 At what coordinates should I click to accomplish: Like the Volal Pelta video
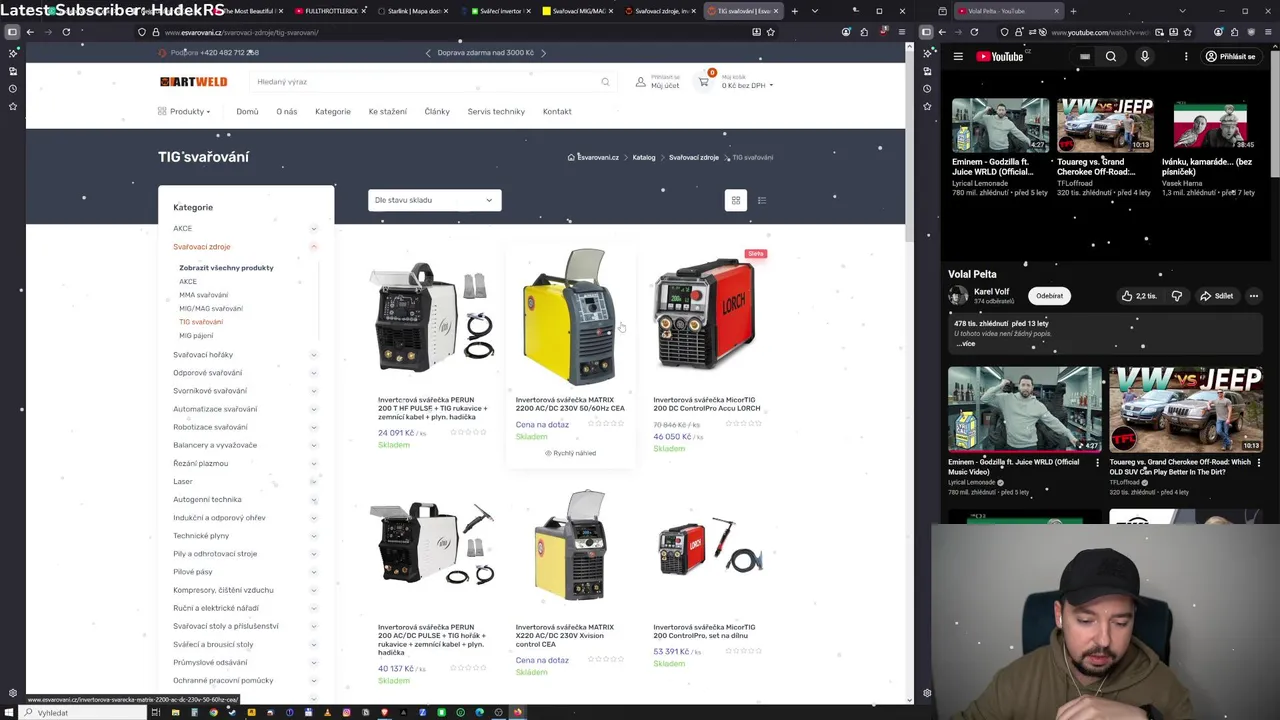[x=1138, y=296]
